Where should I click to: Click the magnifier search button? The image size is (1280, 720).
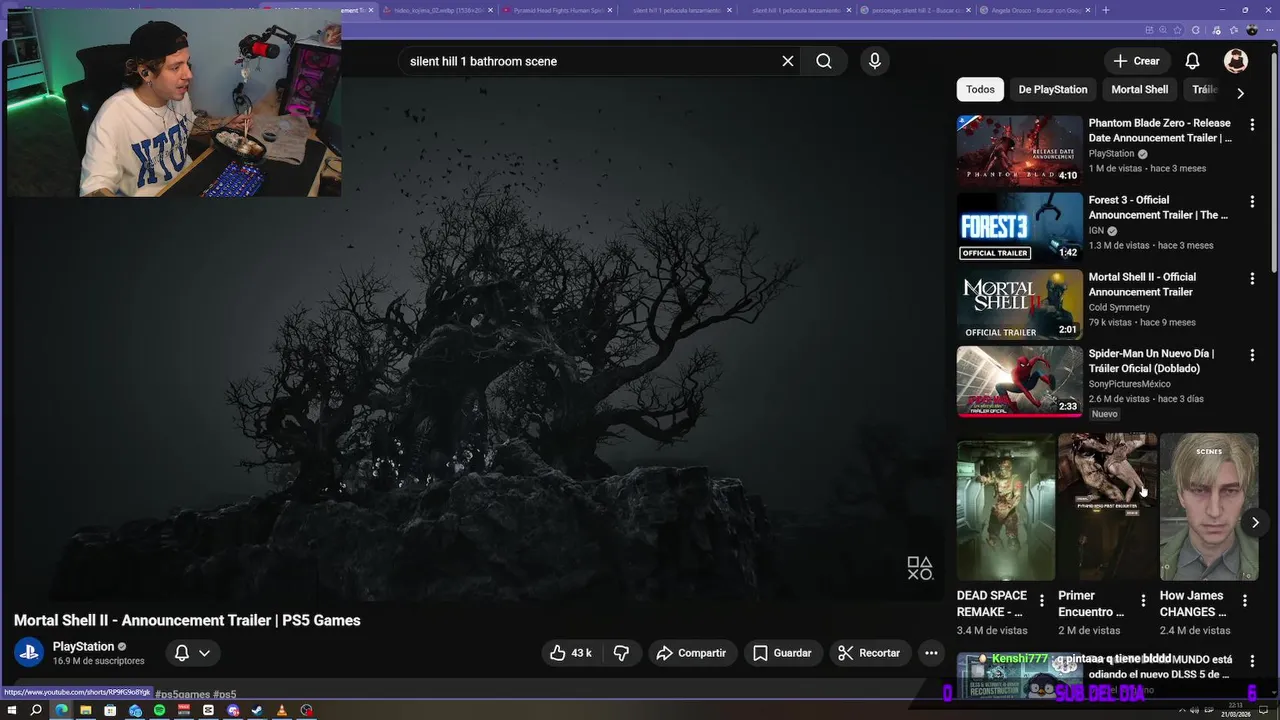tap(824, 61)
